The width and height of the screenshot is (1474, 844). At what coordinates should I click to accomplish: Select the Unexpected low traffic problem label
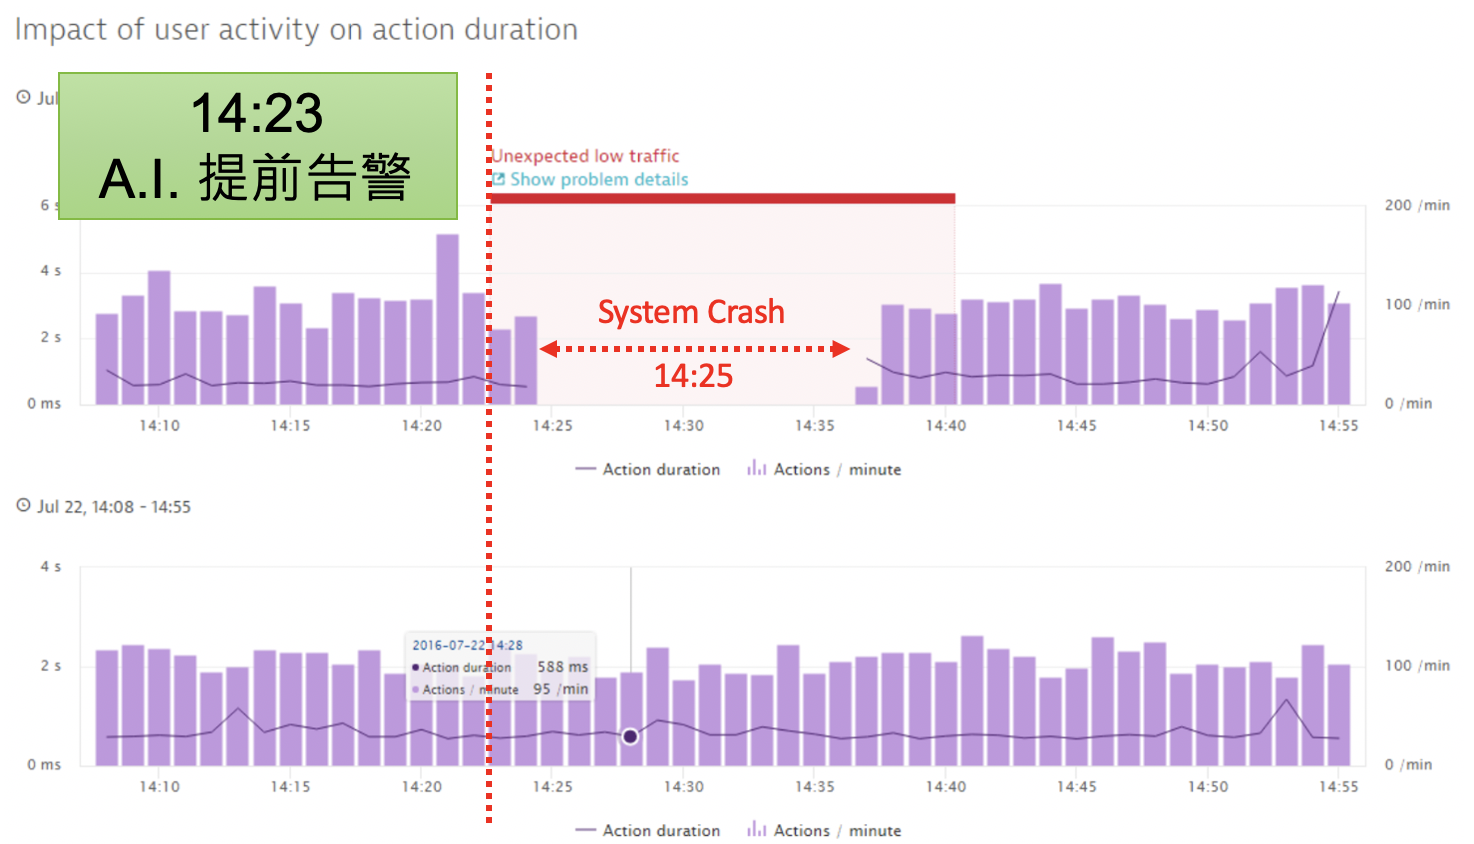click(585, 156)
